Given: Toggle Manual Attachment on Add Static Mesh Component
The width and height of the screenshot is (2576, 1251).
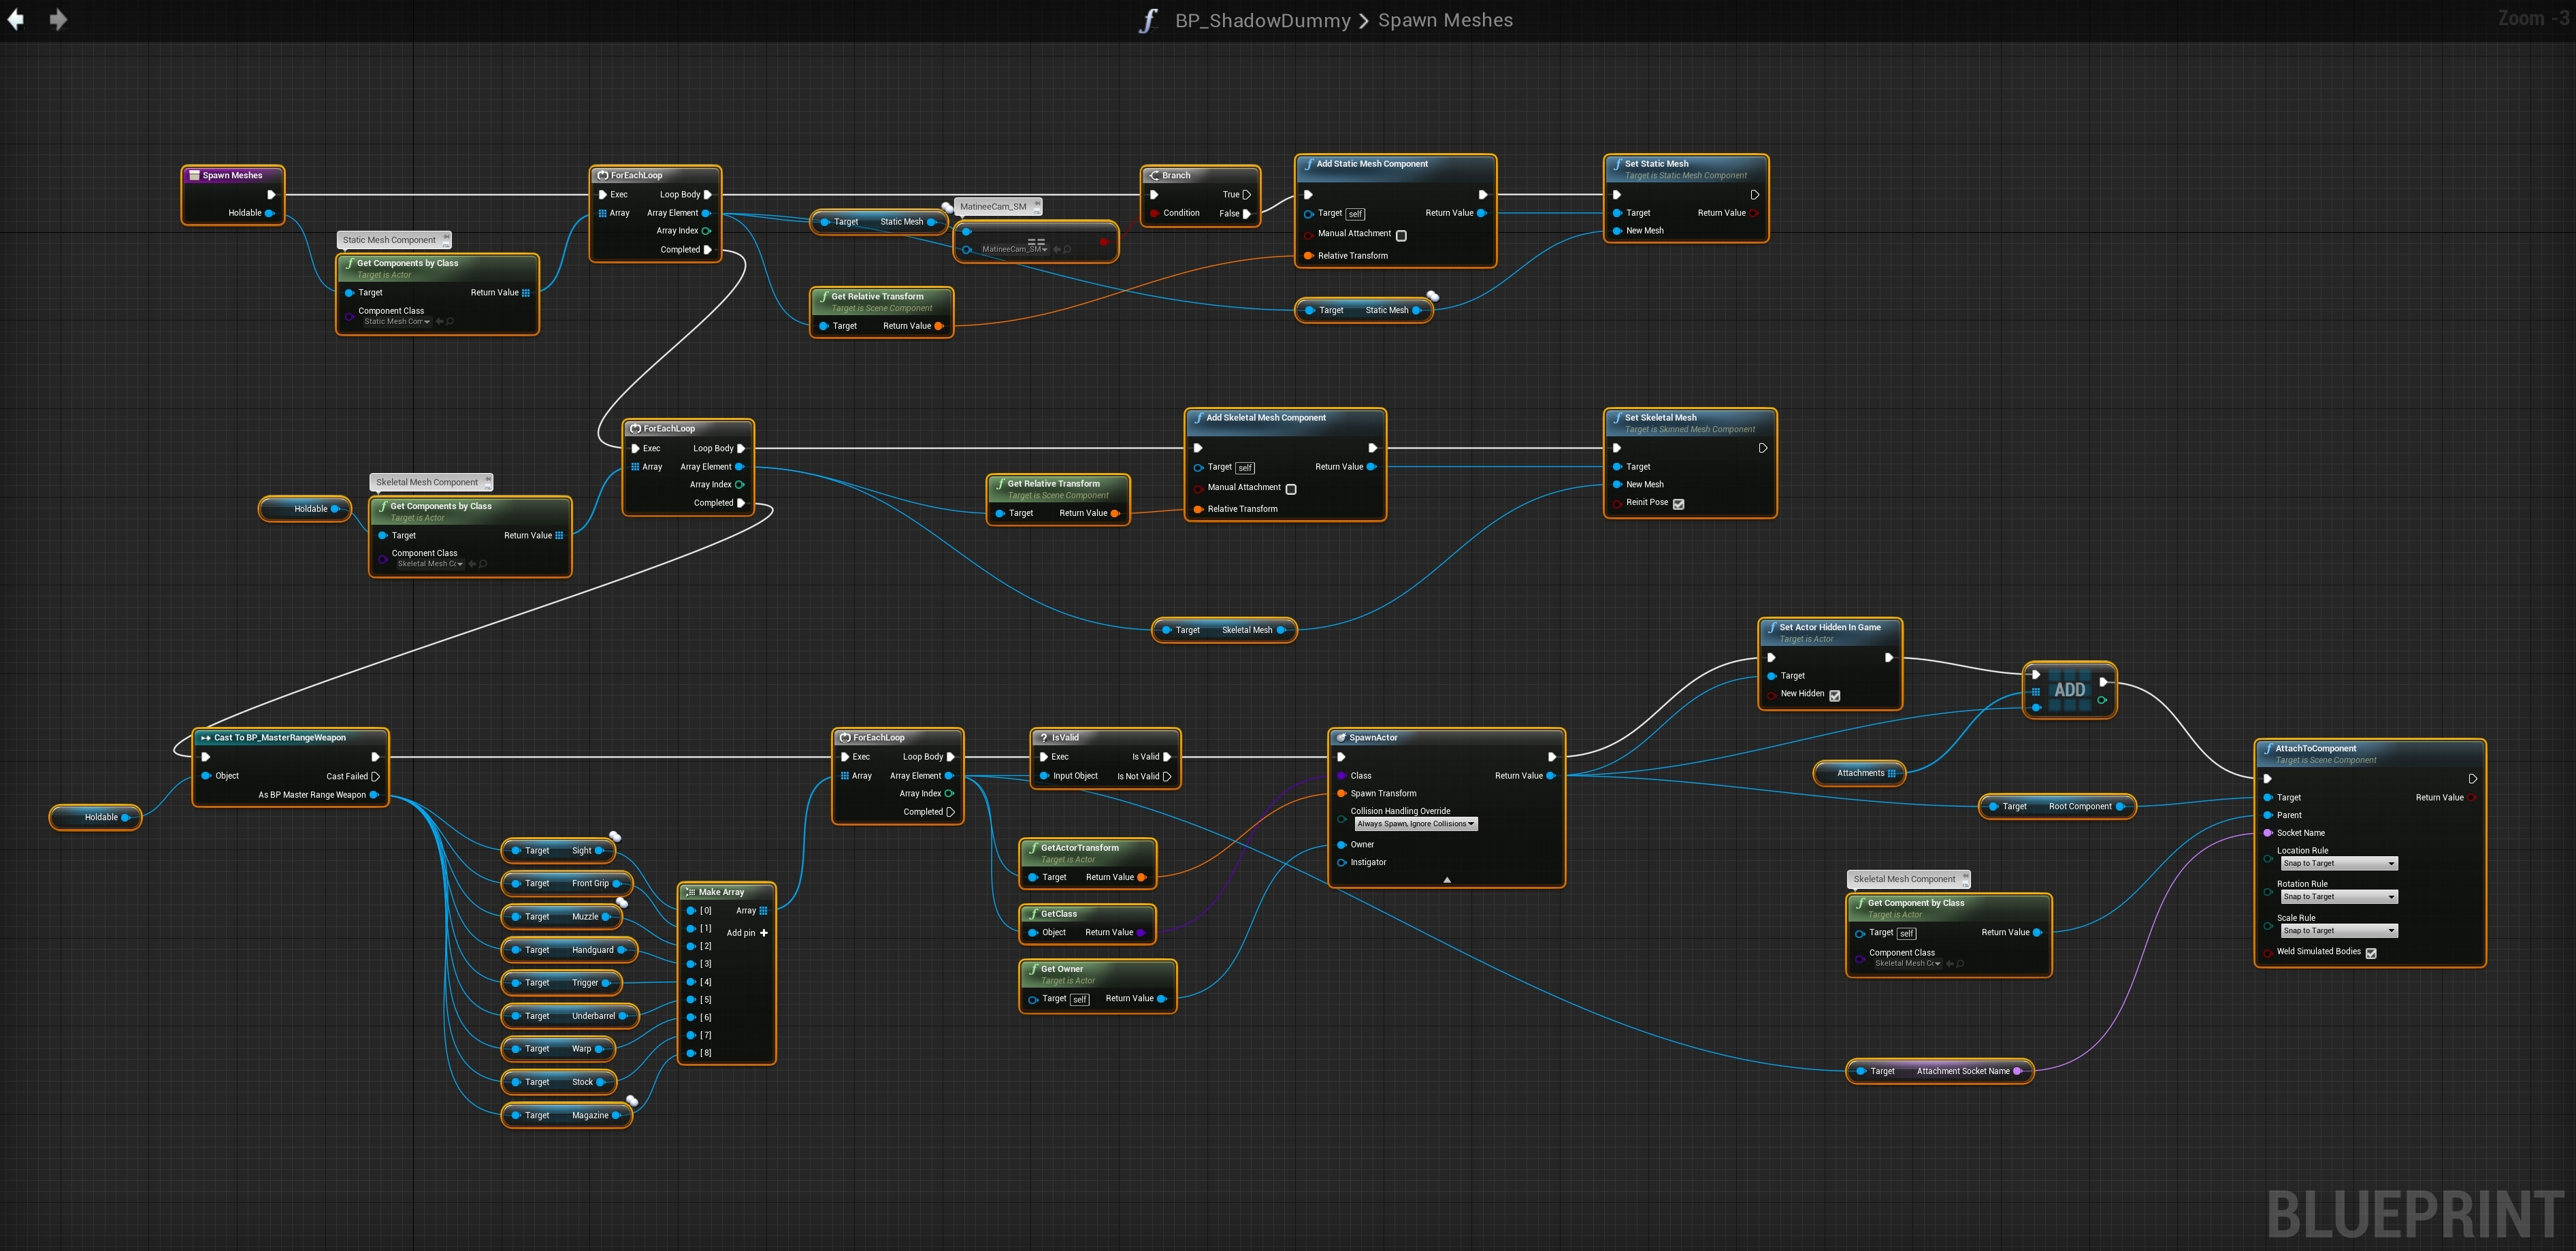Looking at the screenshot, I should (1401, 235).
